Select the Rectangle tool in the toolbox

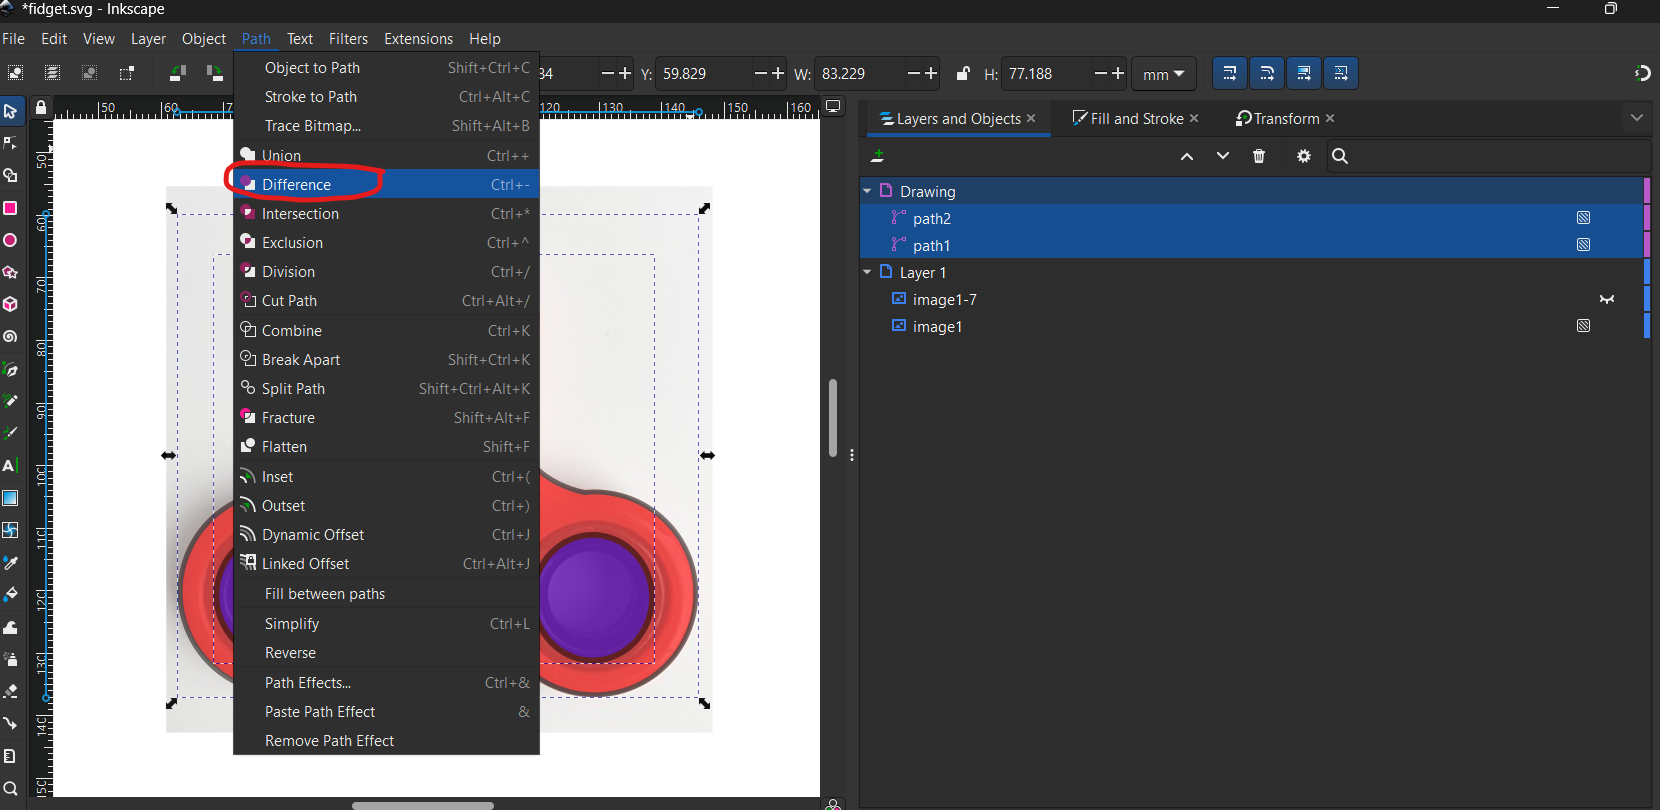point(10,208)
